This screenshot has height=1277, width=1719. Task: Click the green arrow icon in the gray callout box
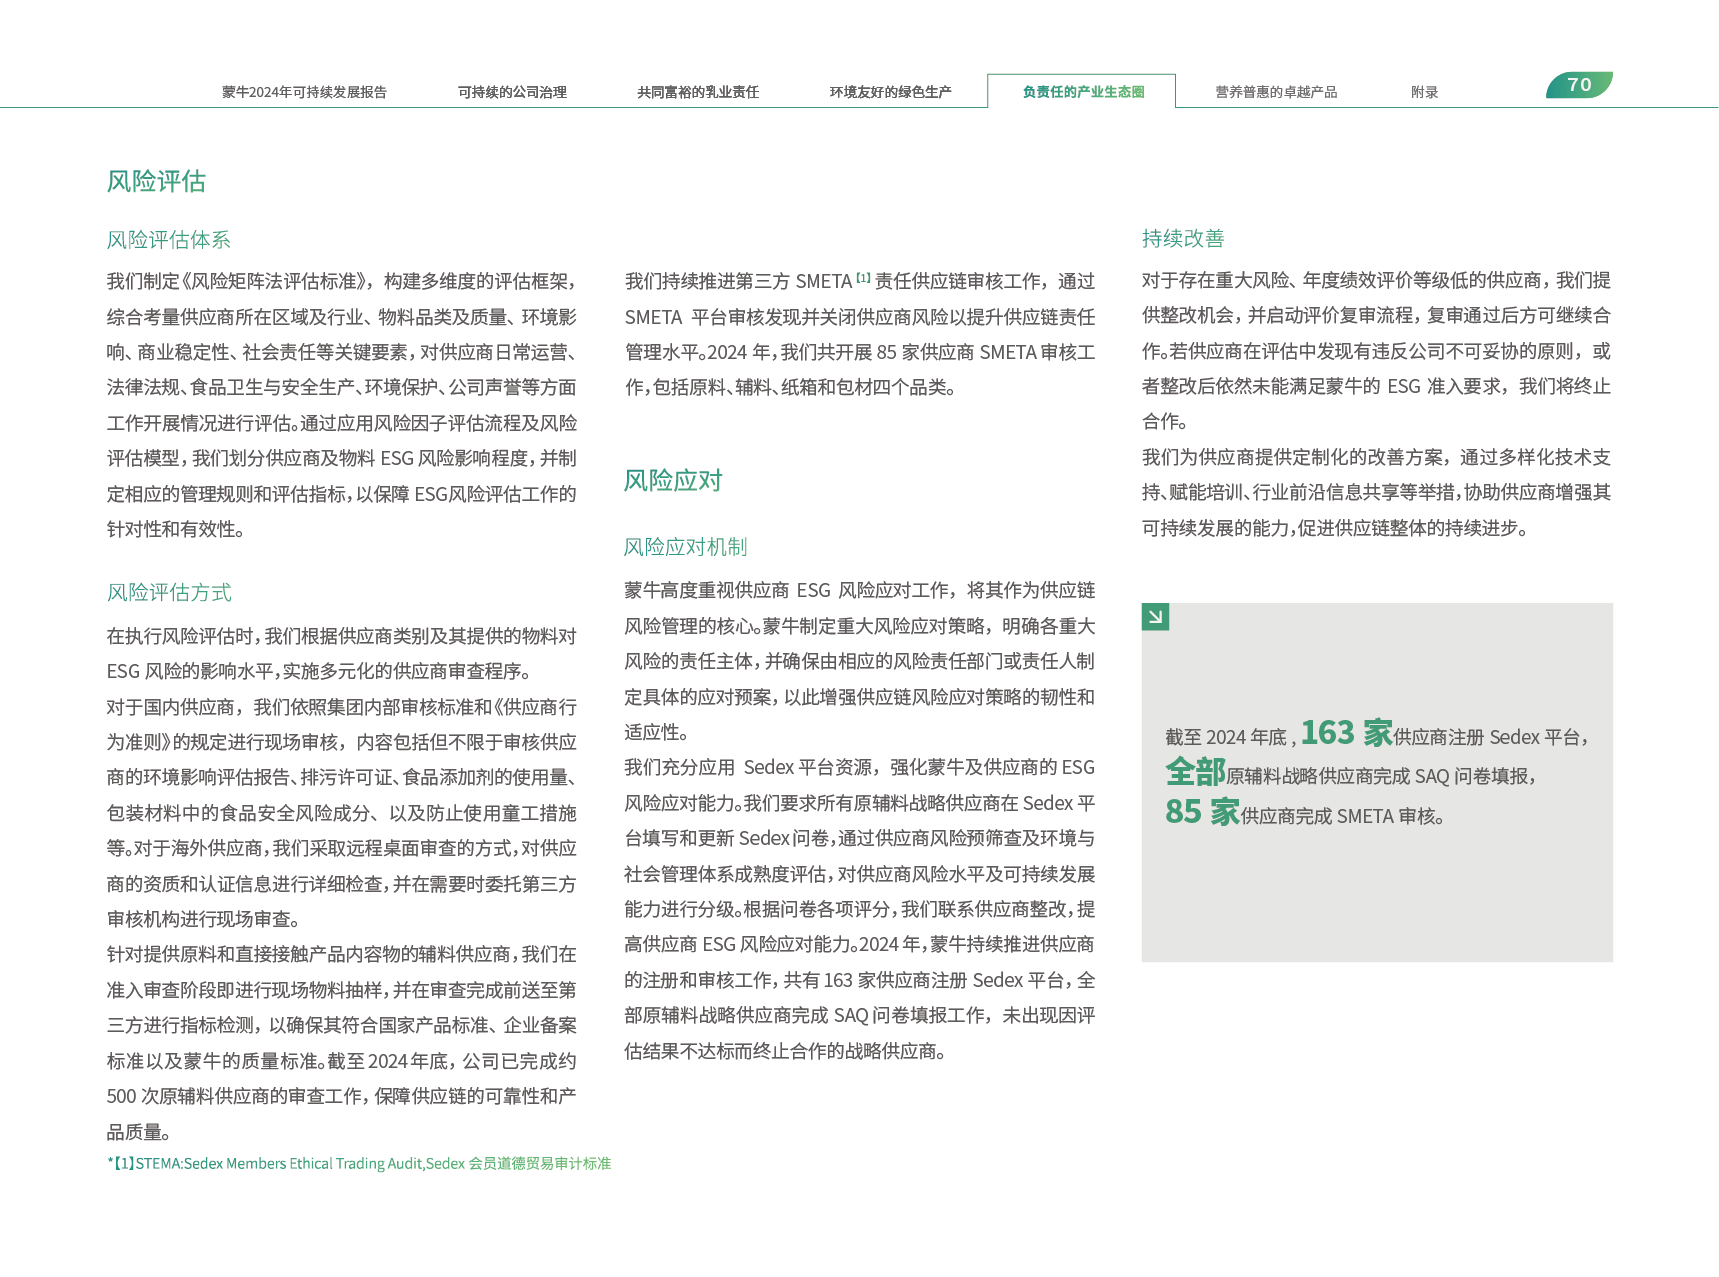pyautogui.click(x=1155, y=617)
